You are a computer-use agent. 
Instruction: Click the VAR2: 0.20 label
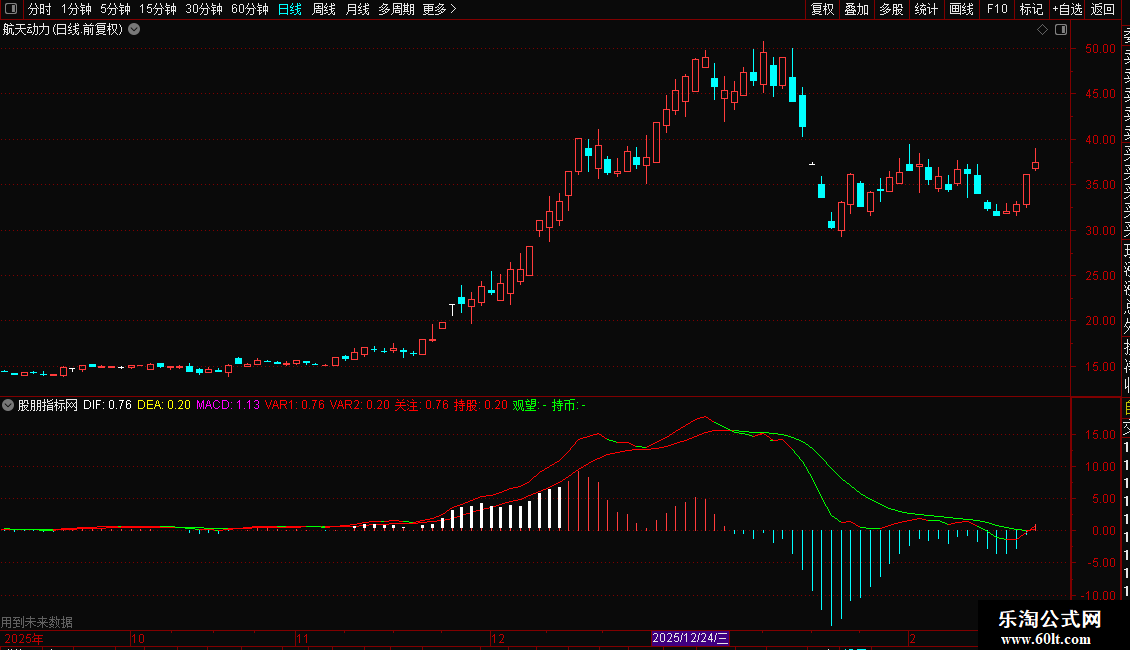[360, 405]
